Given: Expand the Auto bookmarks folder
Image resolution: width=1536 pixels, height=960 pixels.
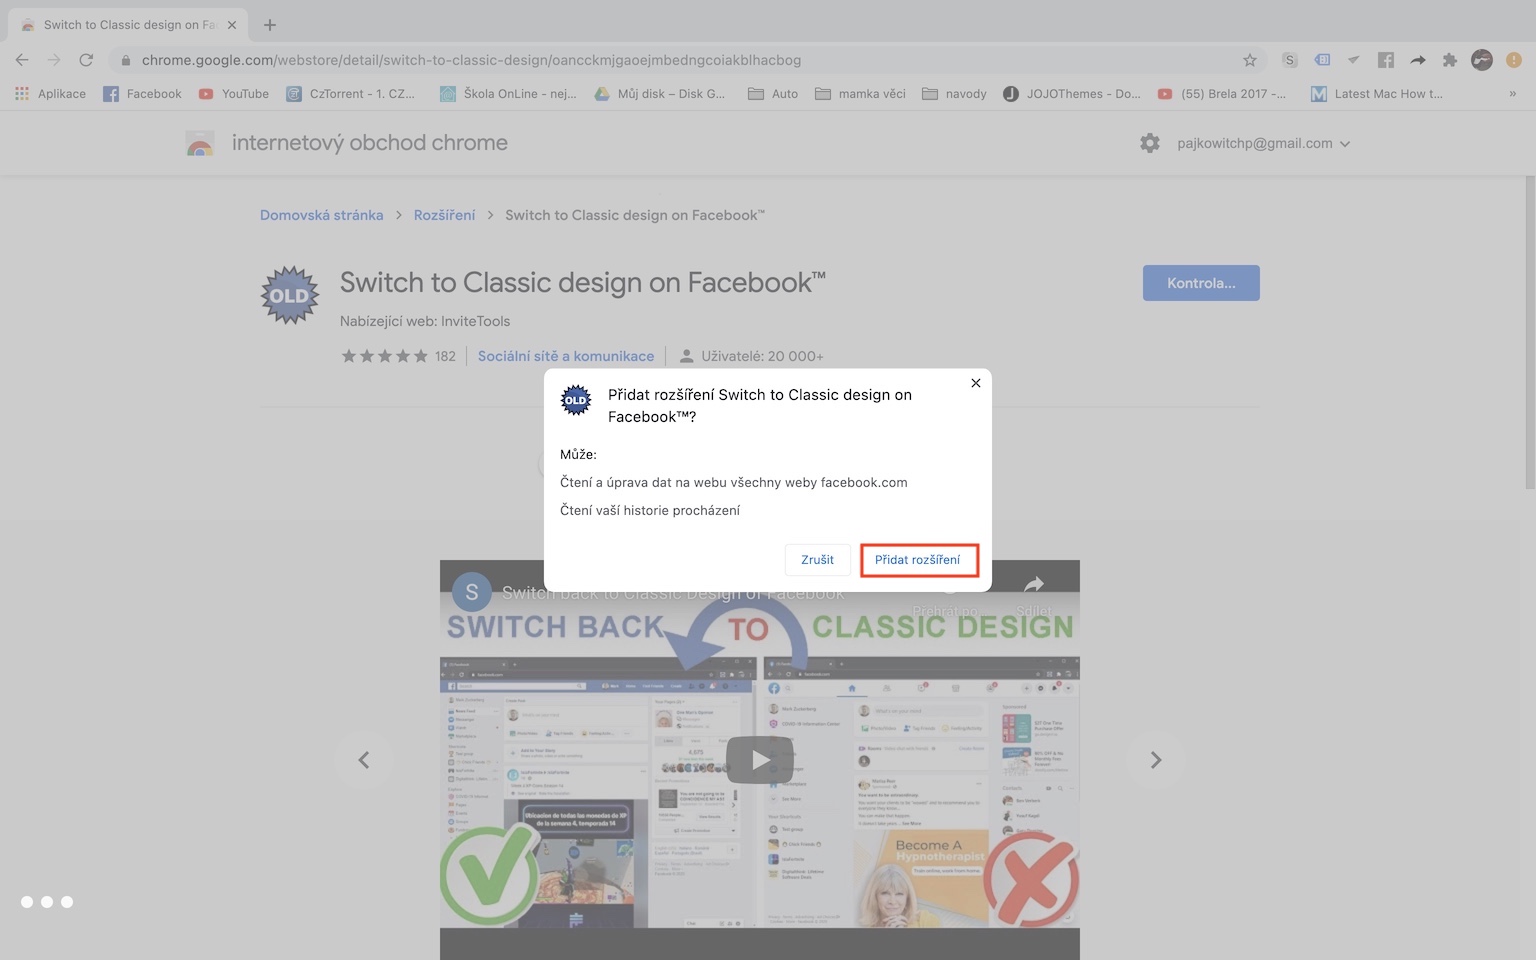Looking at the screenshot, I should coord(773,94).
